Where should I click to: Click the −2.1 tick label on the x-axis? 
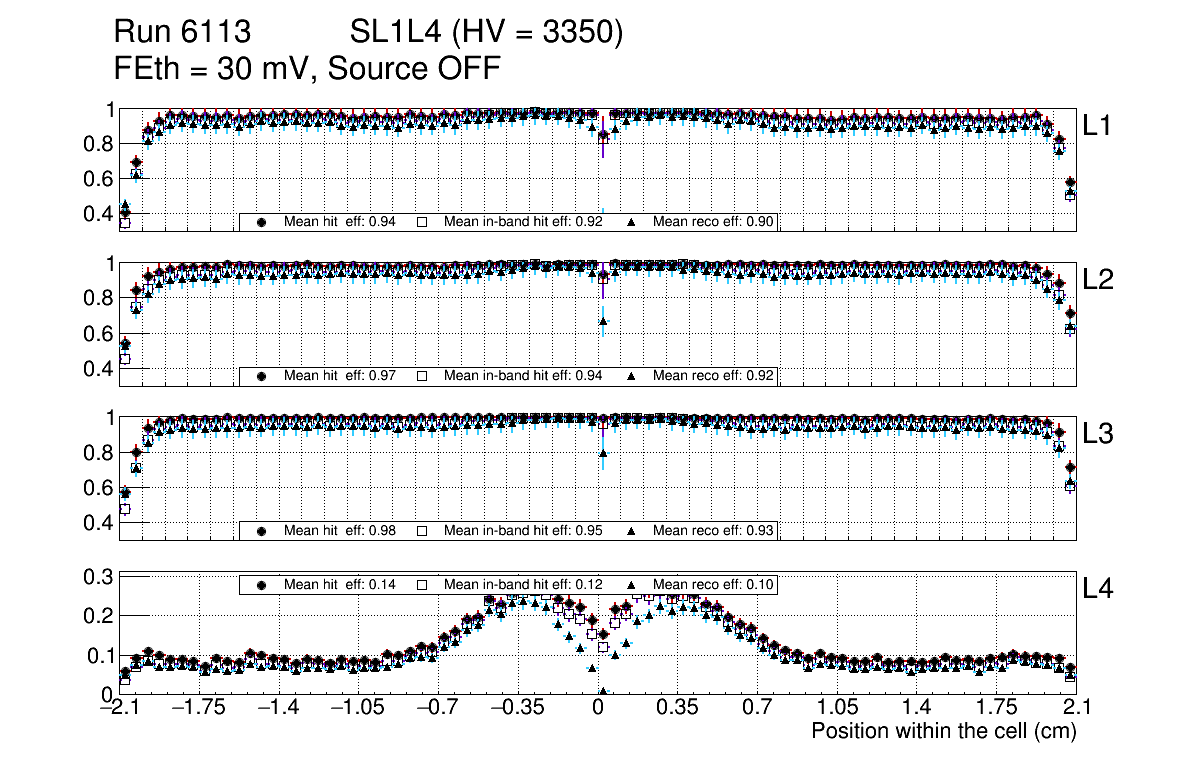tap(120, 708)
